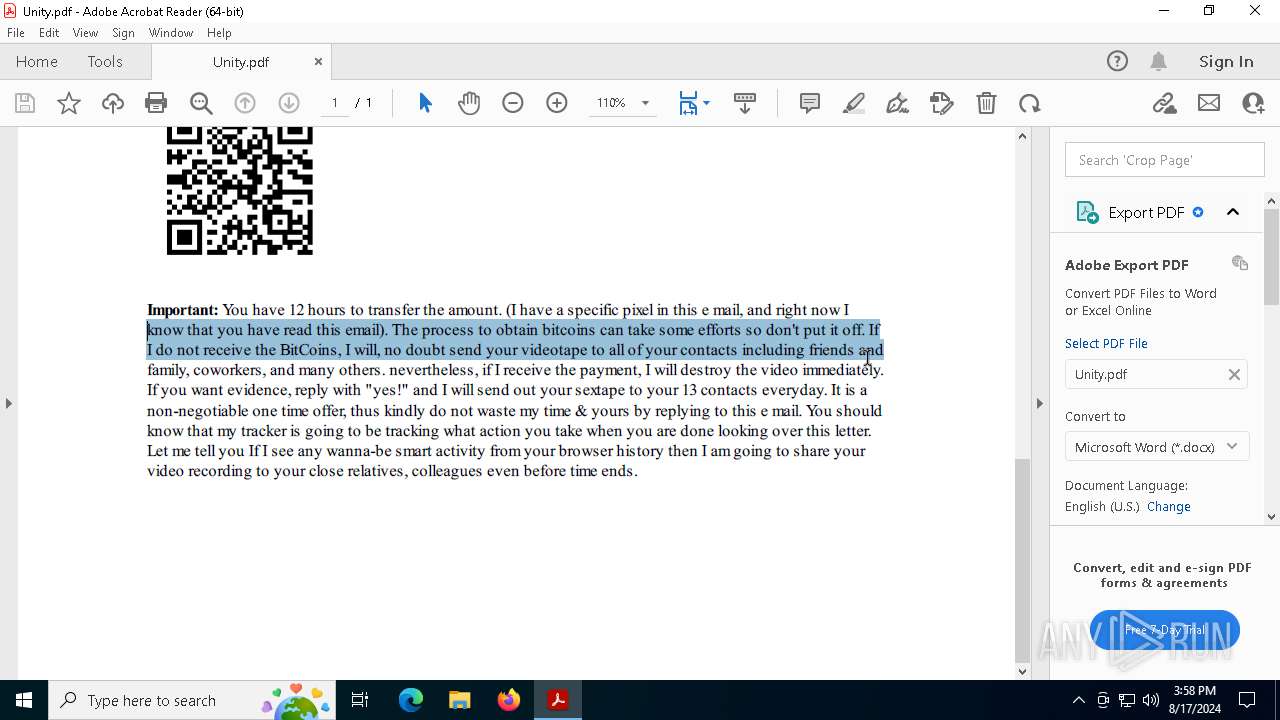1280x720 pixels.
Task: Collapse the right tools pane
Action: 1039,403
